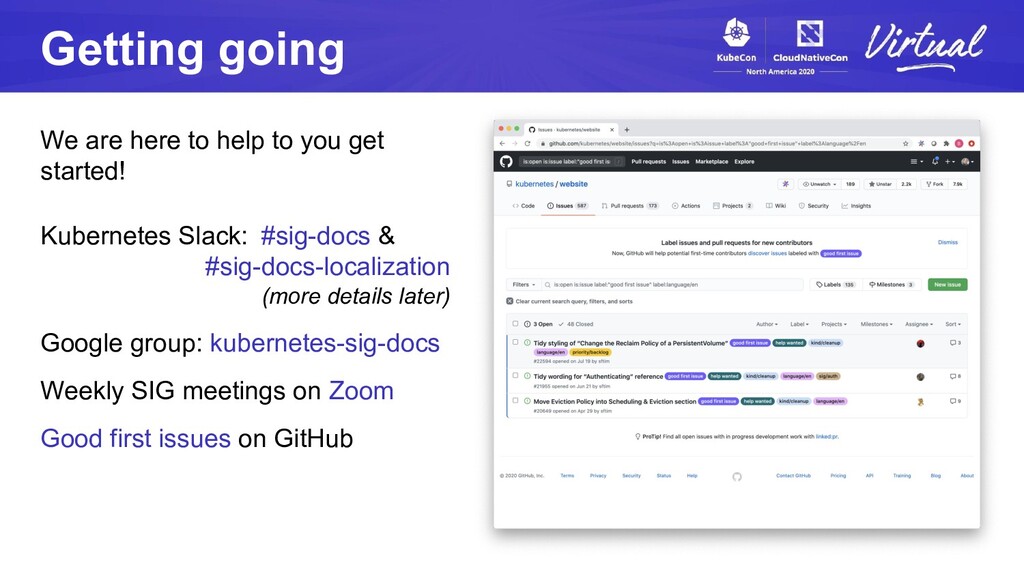The image size is (1024, 576).
Task: Click the browser address bar URL
Action: pyautogui.click(x=707, y=143)
